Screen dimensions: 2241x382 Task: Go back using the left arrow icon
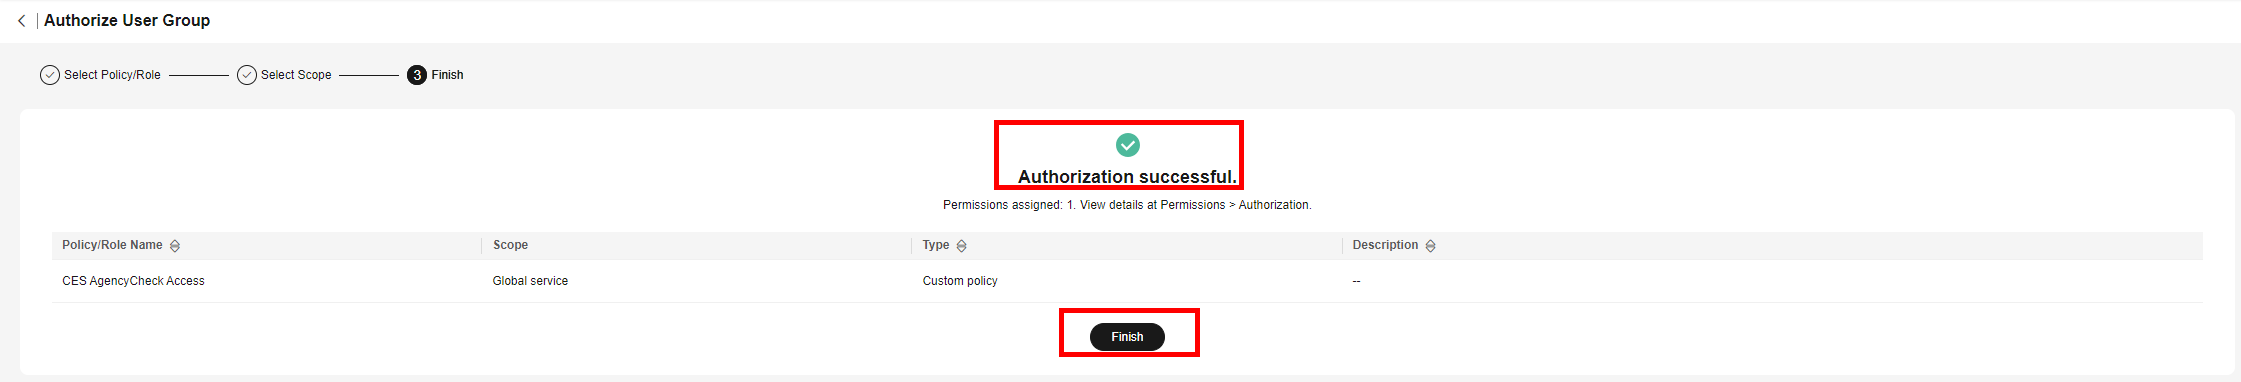[x=22, y=20]
